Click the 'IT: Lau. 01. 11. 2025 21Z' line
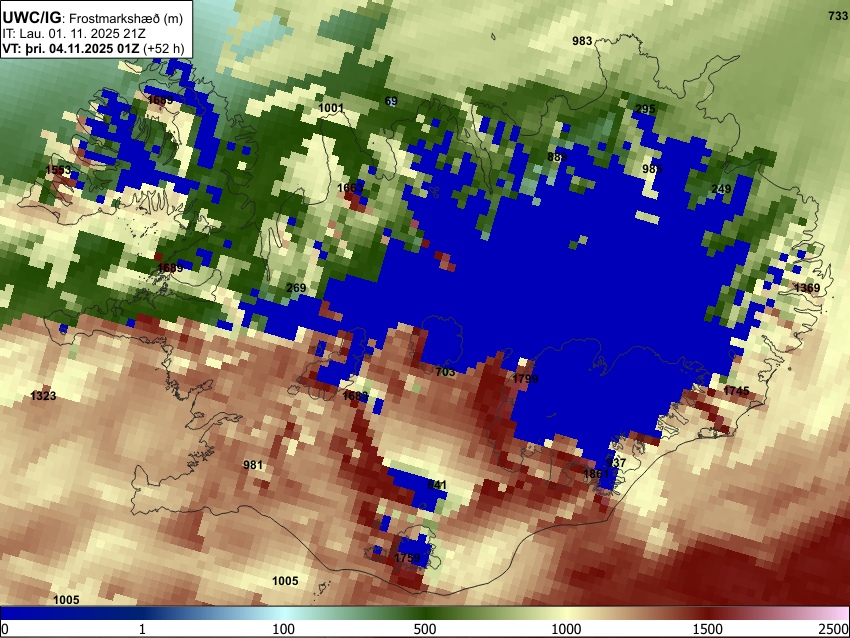This screenshot has width=850, height=638. pyautogui.click(x=74, y=34)
